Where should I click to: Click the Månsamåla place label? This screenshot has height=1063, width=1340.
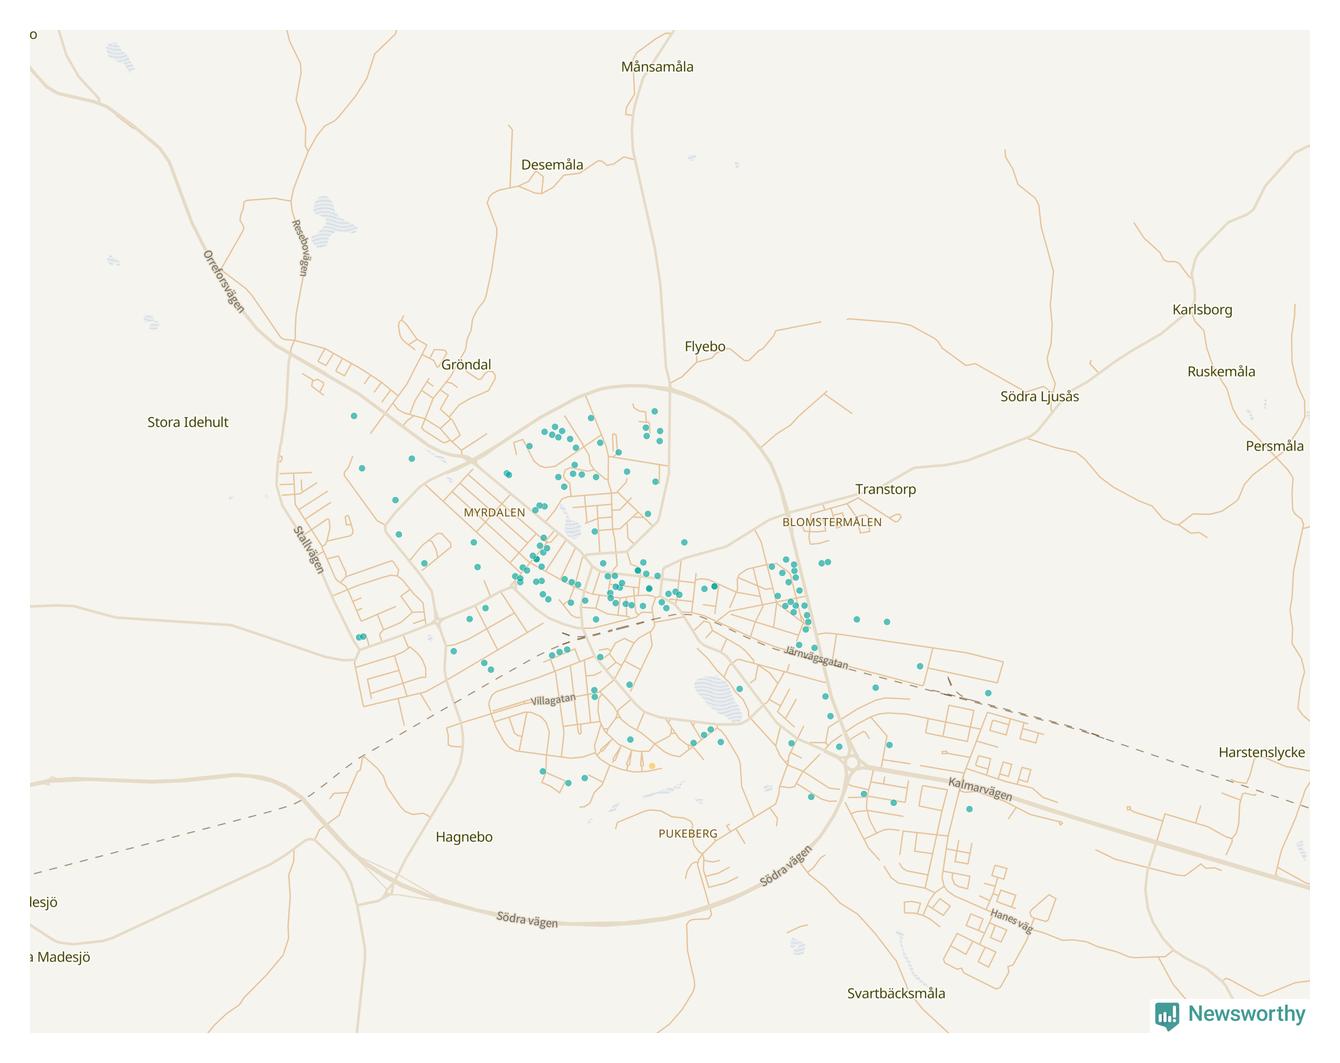[657, 67]
